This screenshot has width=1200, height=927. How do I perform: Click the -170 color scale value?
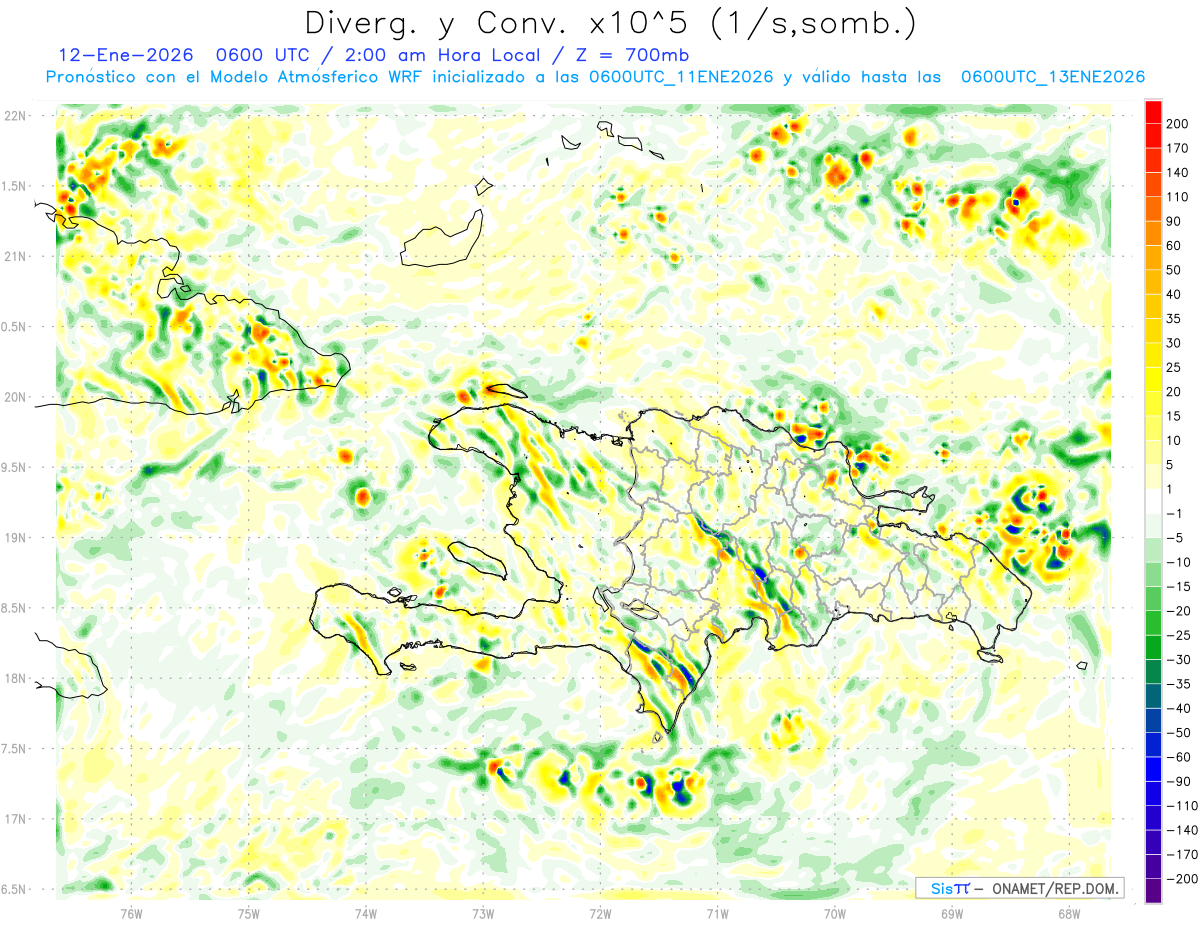pyautogui.click(x=1182, y=854)
